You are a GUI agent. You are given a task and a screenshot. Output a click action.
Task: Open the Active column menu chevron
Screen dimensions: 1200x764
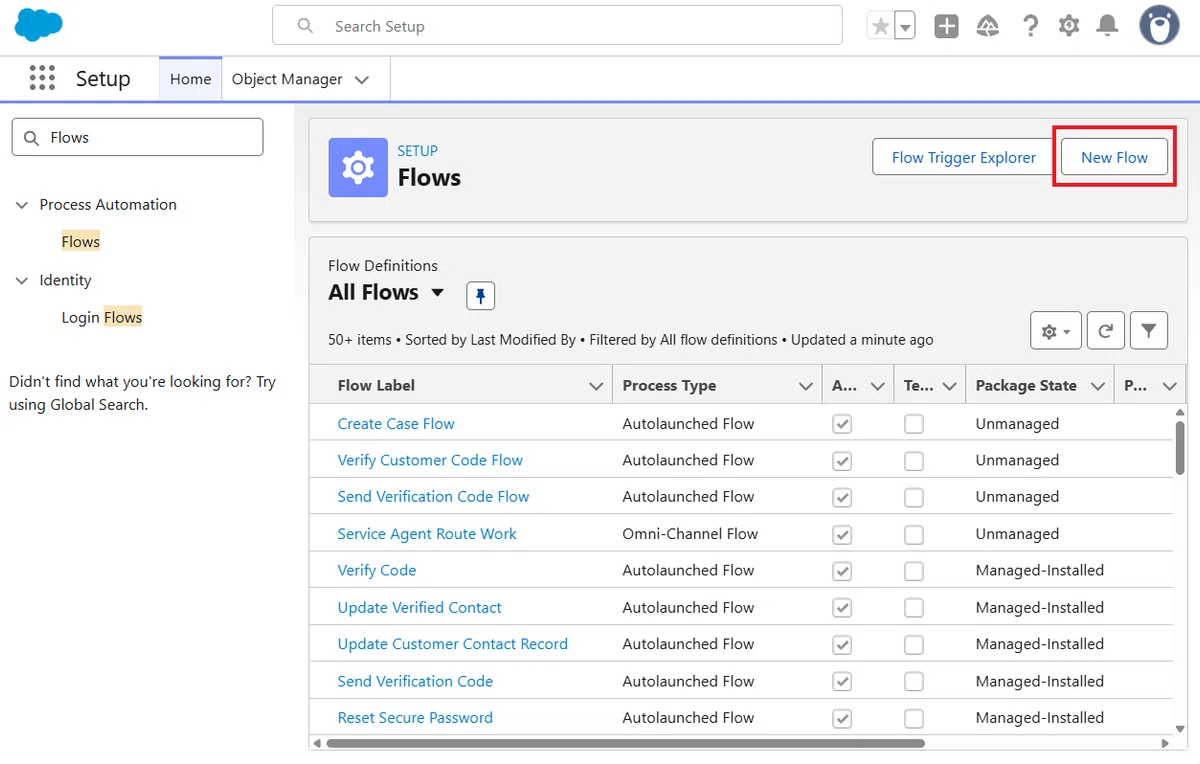[877, 386]
